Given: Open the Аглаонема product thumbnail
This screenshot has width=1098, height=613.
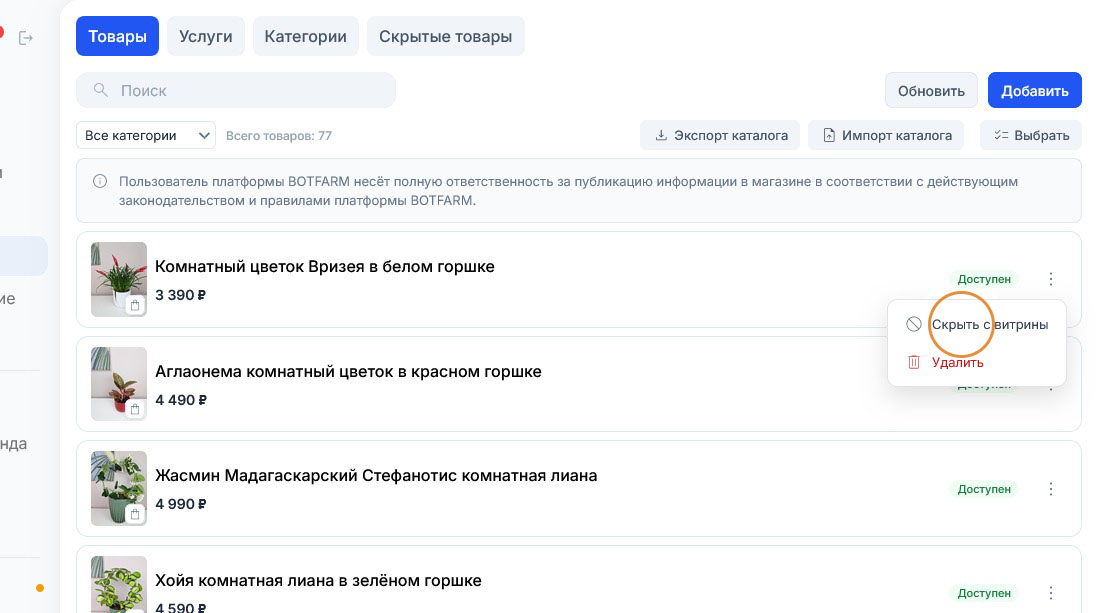Looking at the screenshot, I should [119, 384].
